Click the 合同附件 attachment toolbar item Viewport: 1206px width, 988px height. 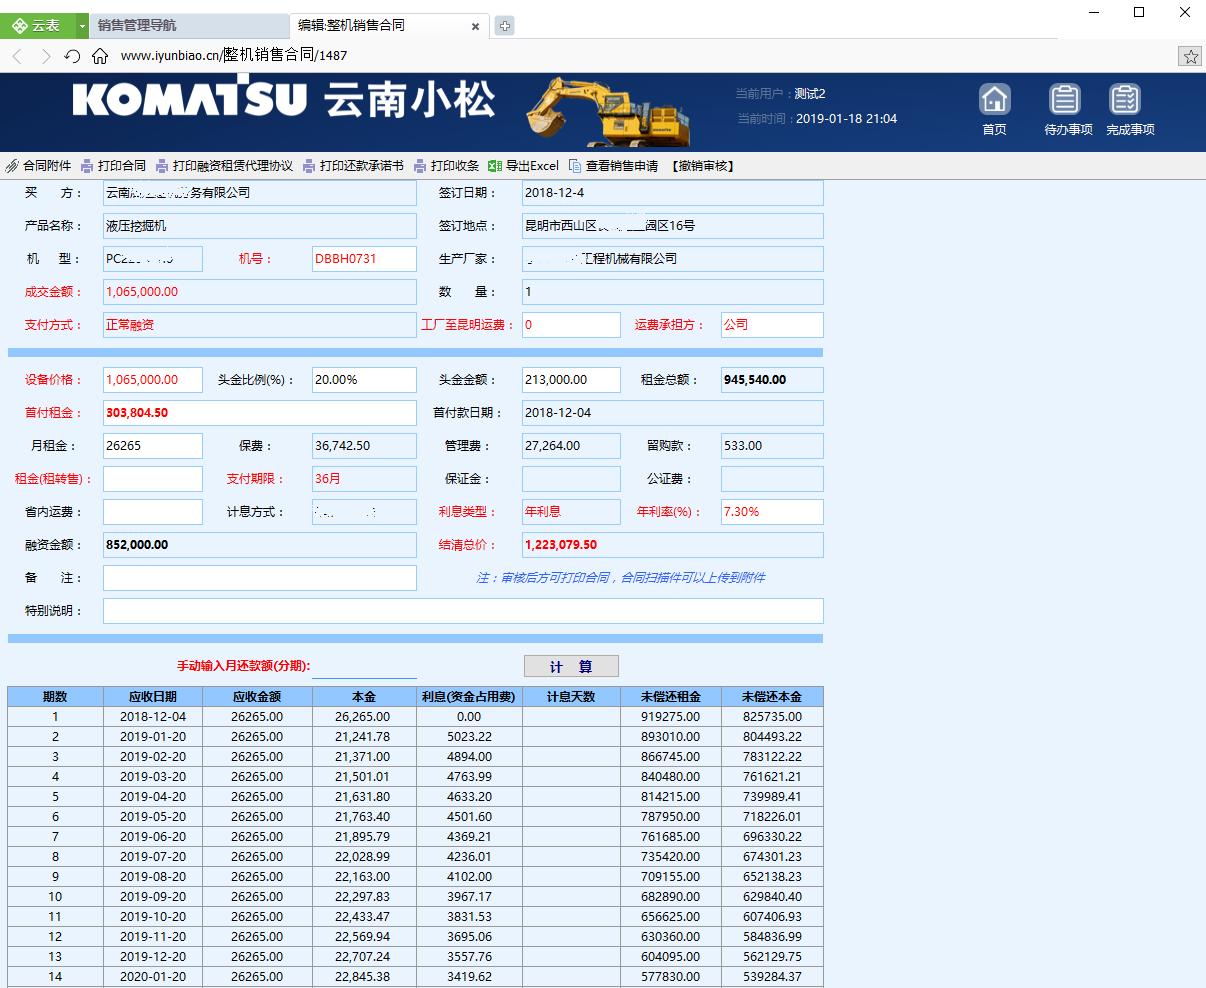point(39,166)
